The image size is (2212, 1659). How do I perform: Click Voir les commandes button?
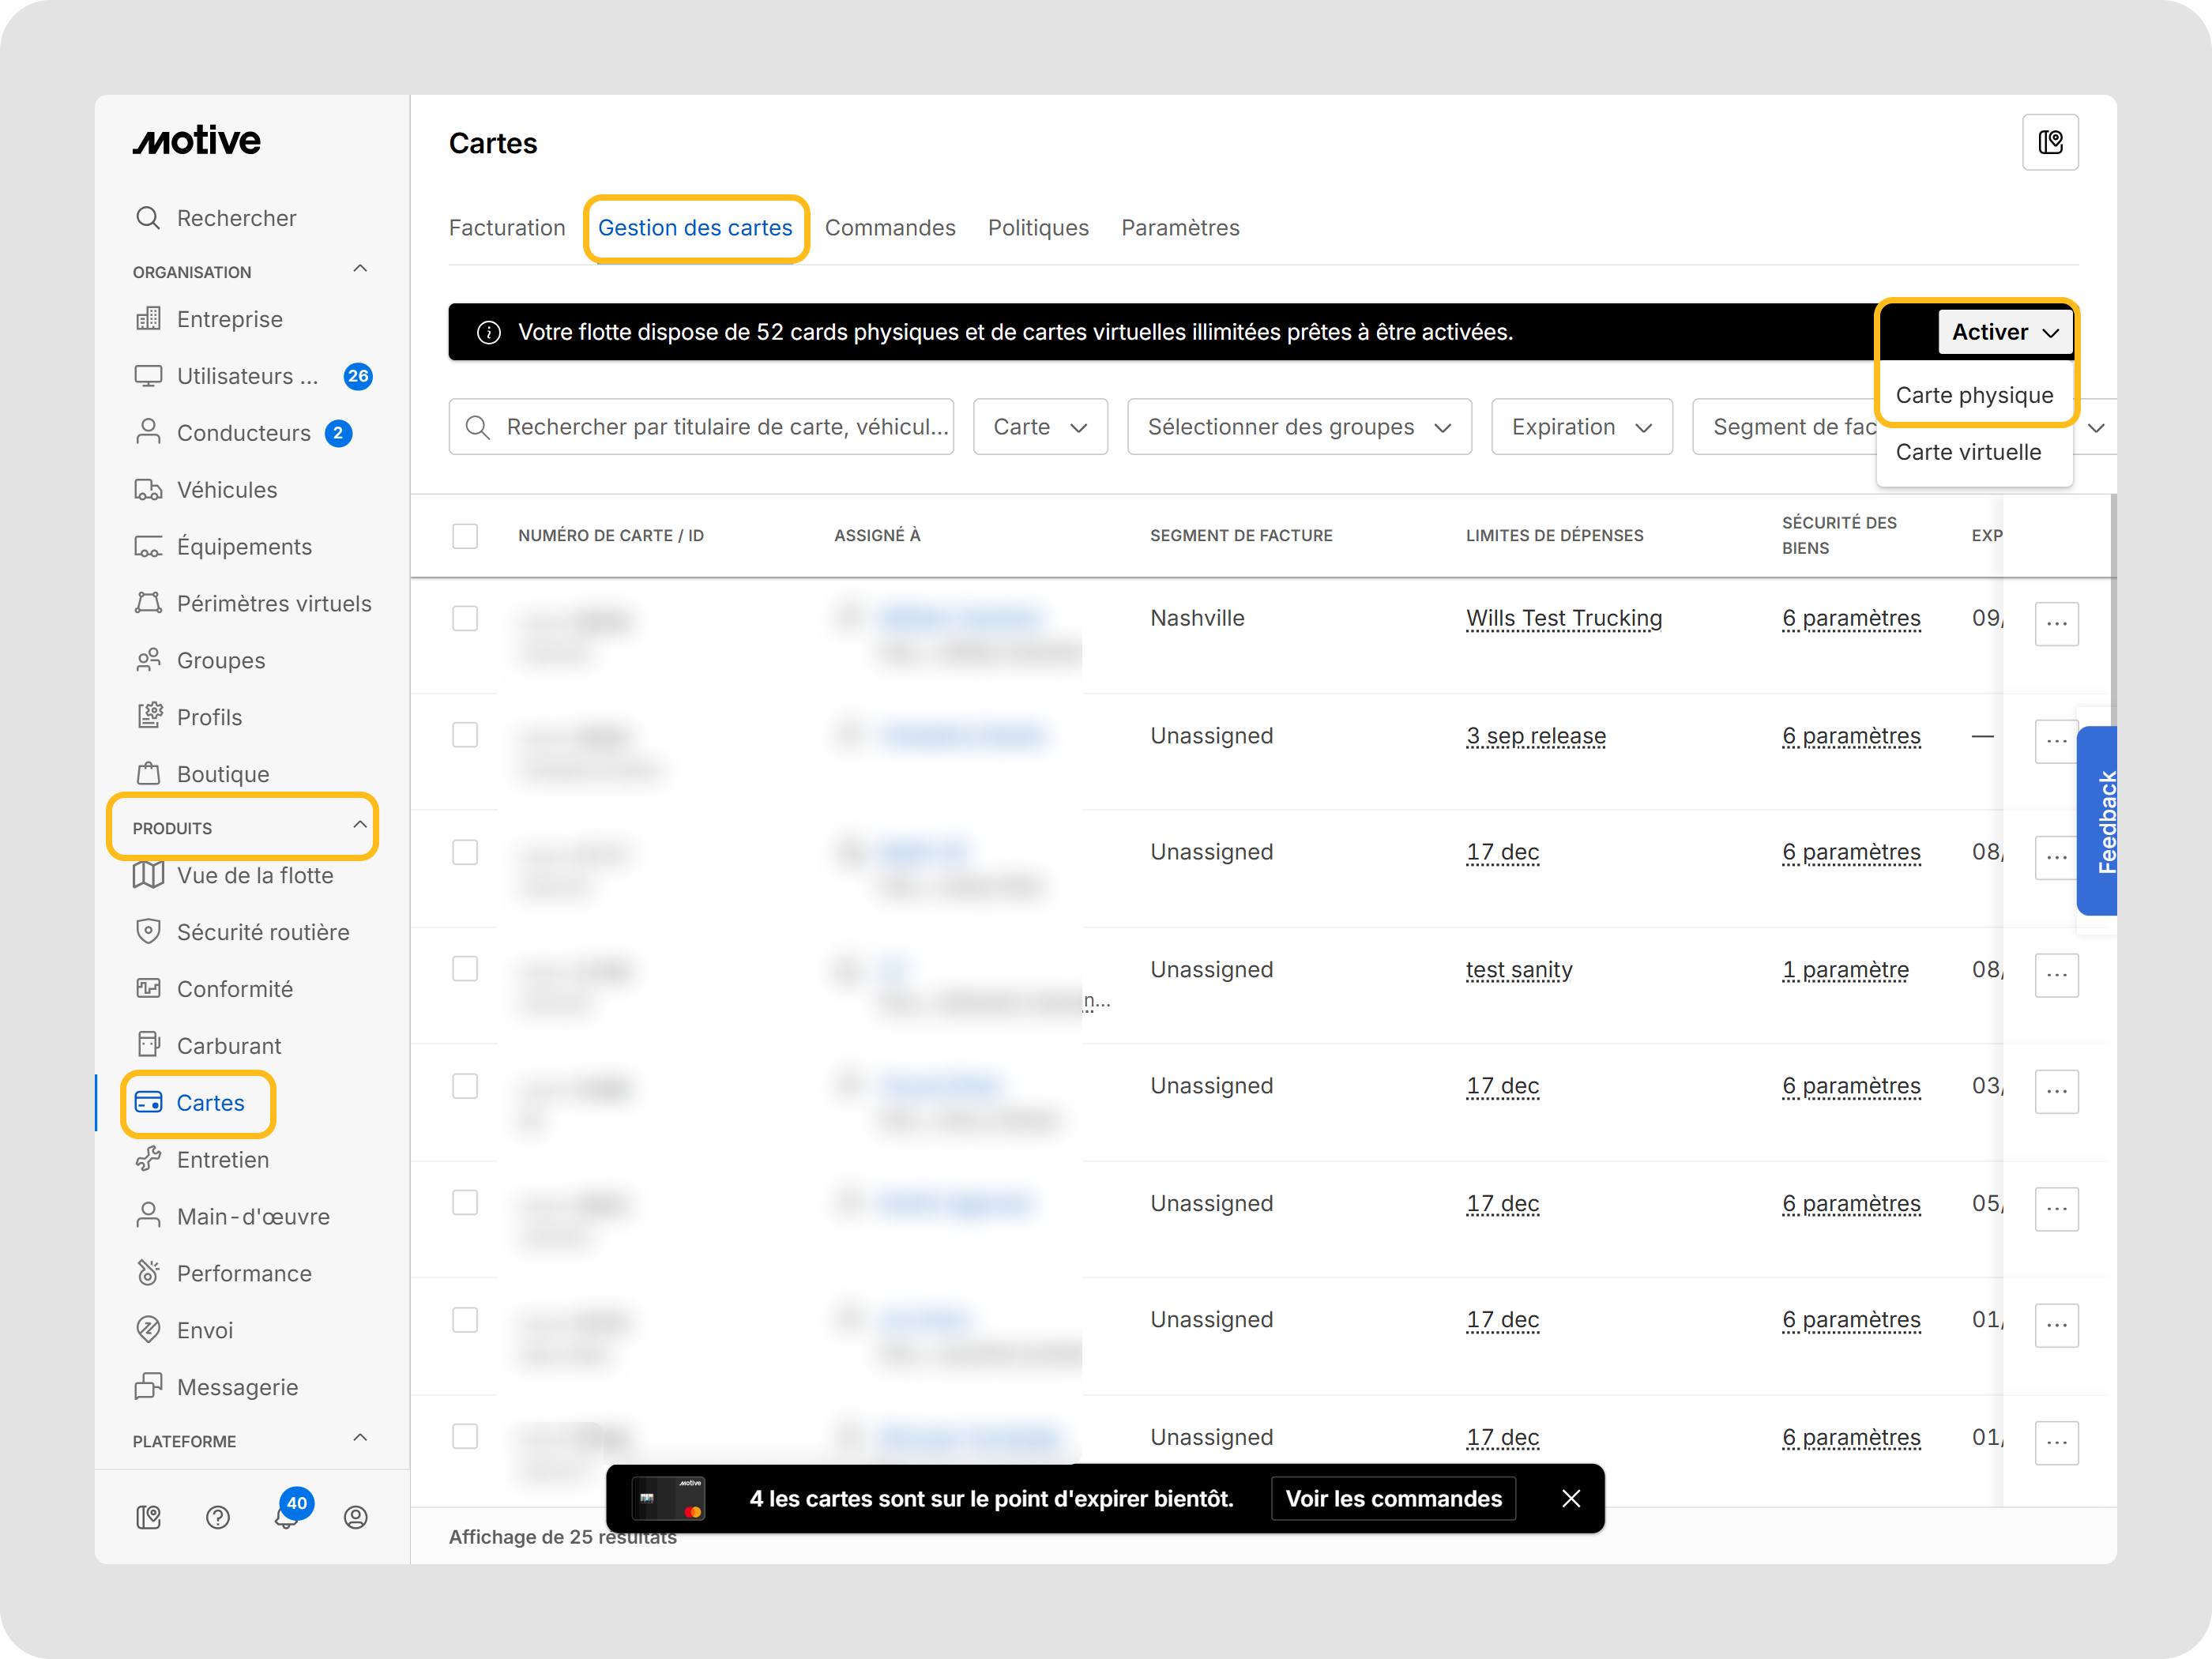click(x=1393, y=1498)
